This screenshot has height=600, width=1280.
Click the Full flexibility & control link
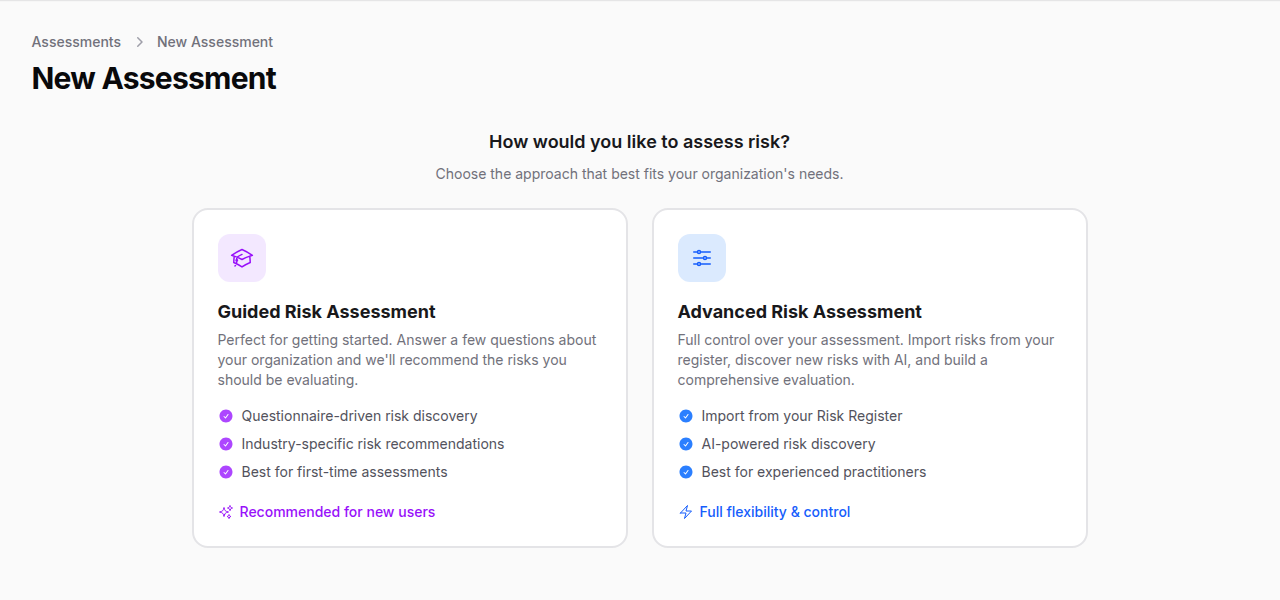point(774,511)
